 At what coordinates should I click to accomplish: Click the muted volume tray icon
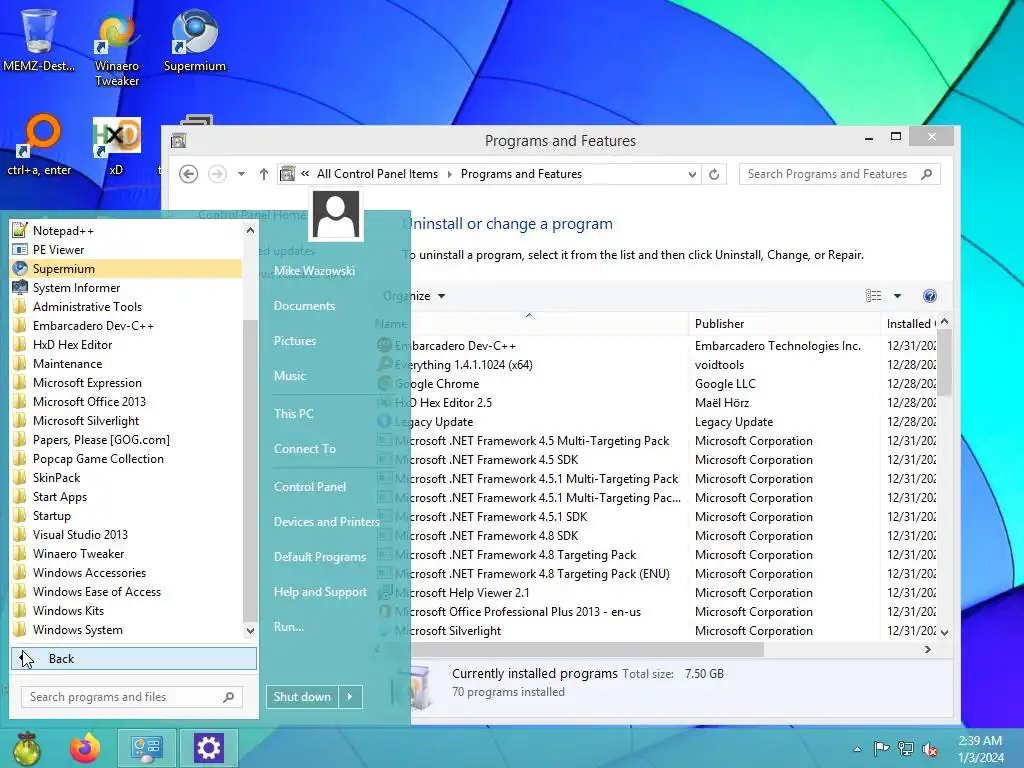[931, 749]
